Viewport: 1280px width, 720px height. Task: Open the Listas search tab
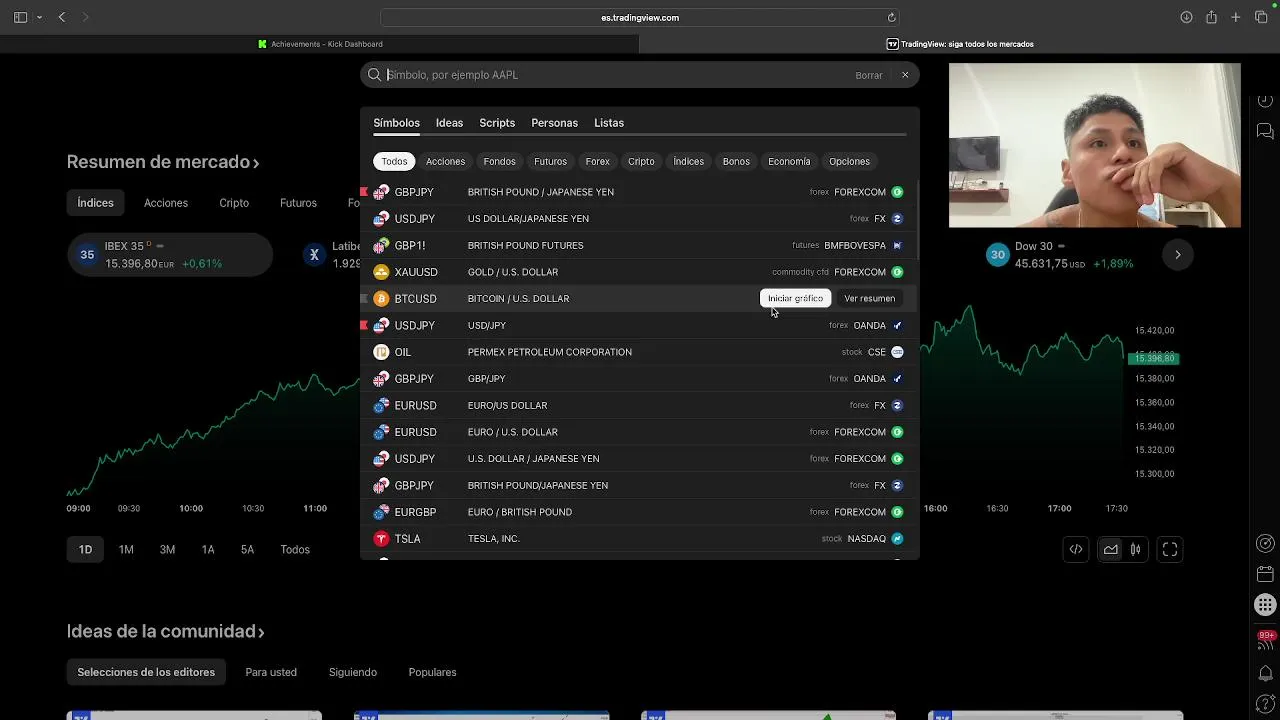point(609,123)
